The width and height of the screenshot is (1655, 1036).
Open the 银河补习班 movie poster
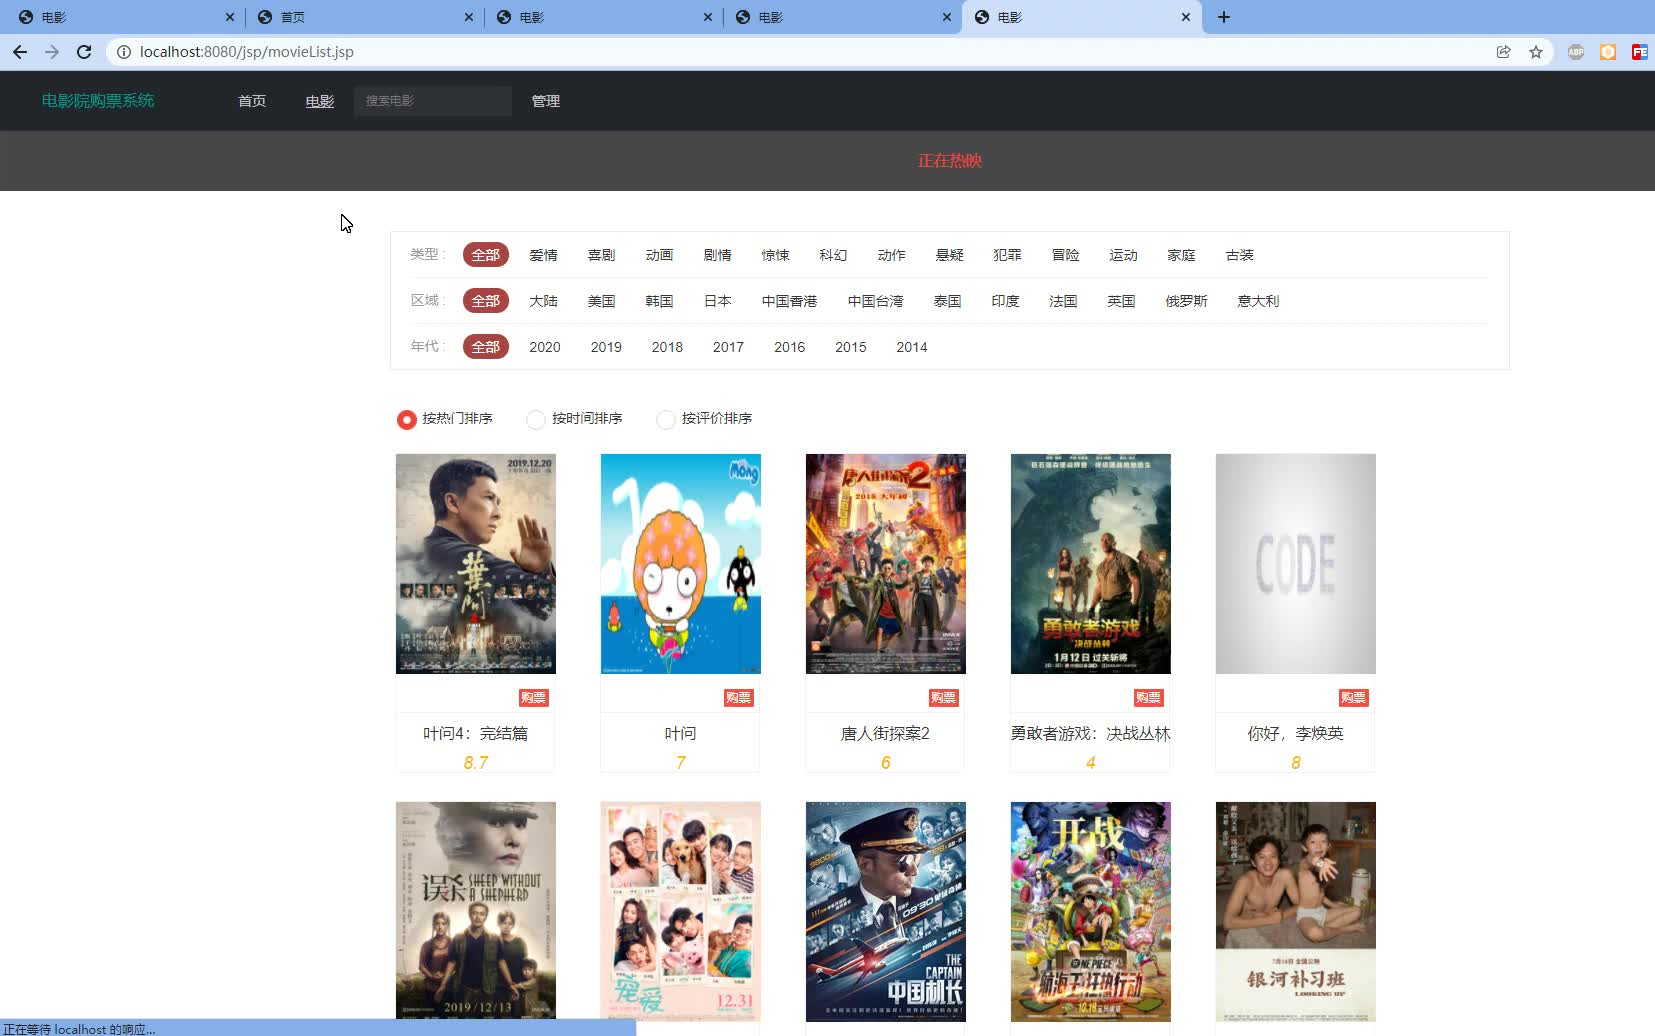coord(1296,911)
